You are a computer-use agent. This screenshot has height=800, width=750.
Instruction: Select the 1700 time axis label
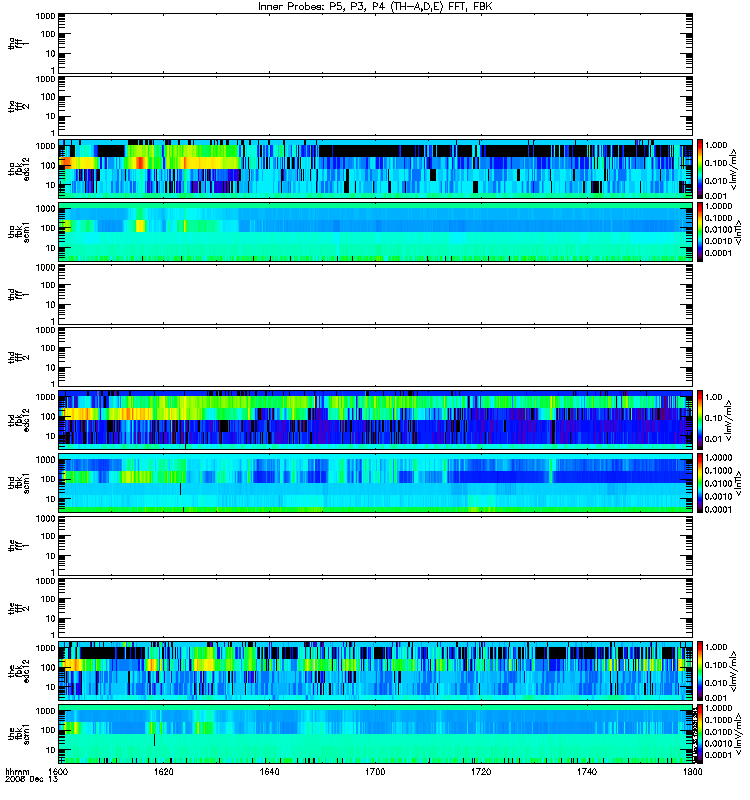pos(375,771)
